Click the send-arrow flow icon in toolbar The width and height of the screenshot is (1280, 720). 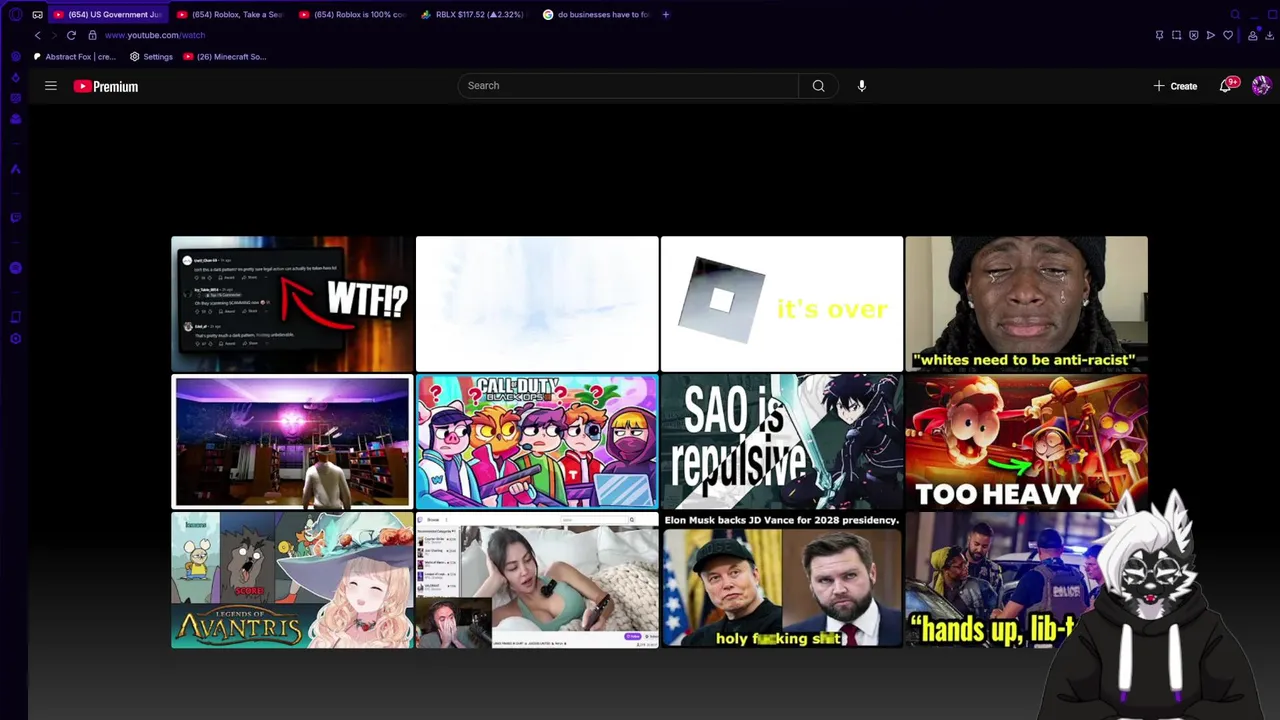coord(1210,35)
